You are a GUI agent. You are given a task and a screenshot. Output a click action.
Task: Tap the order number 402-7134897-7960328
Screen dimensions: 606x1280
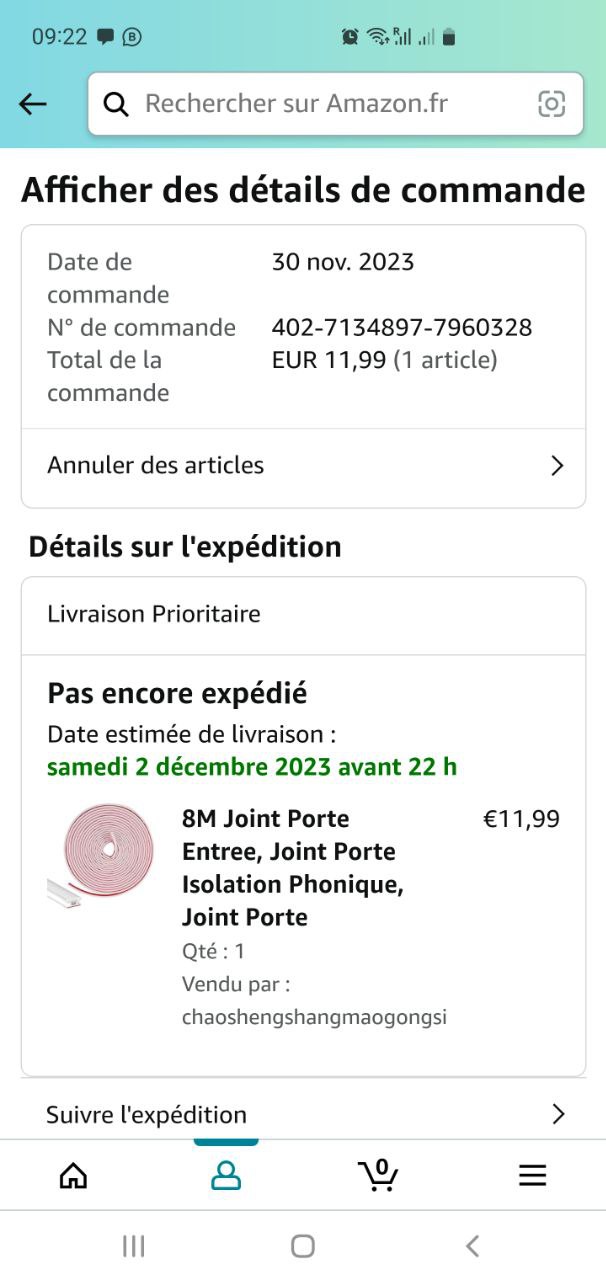pyautogui.click(x=402, y=327)
